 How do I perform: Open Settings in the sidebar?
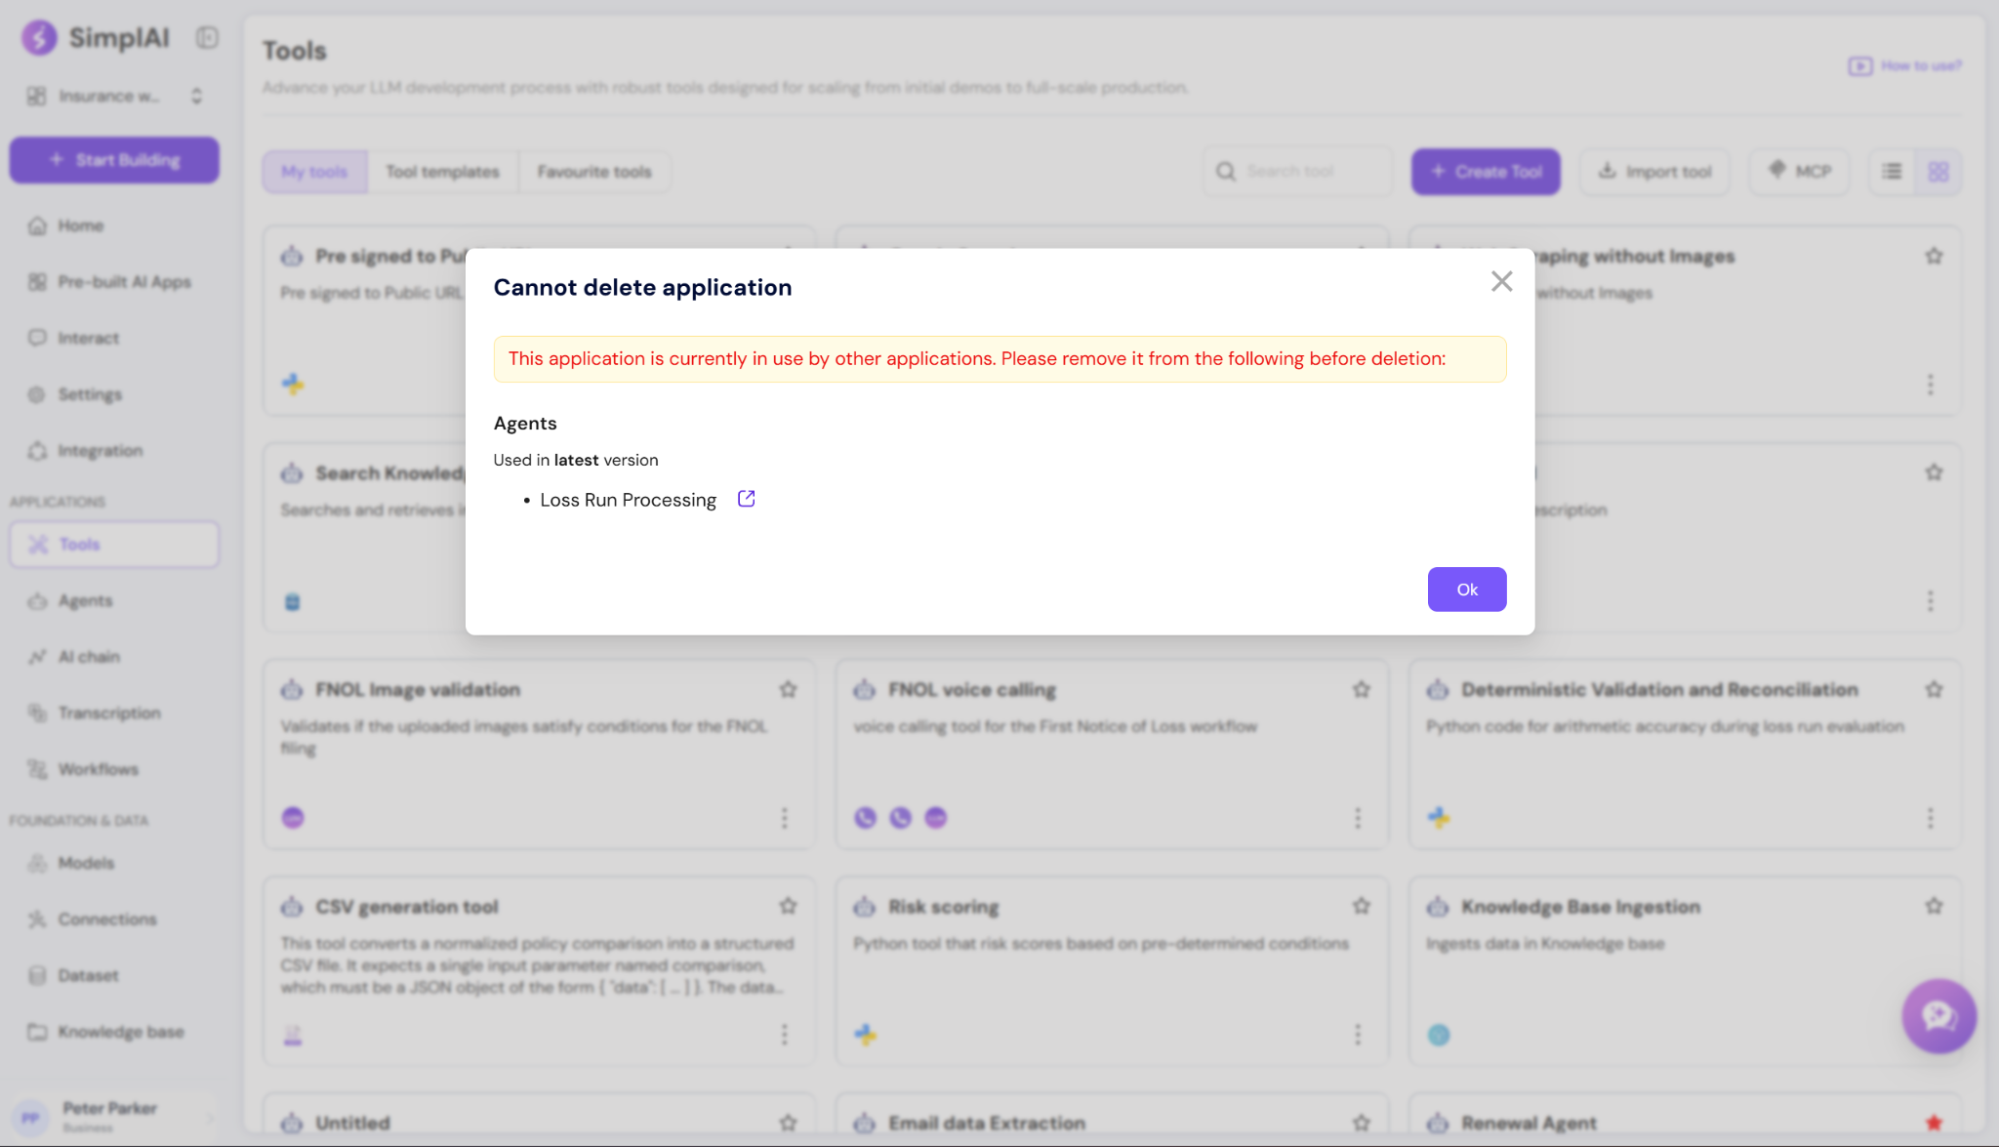(89, 394)
